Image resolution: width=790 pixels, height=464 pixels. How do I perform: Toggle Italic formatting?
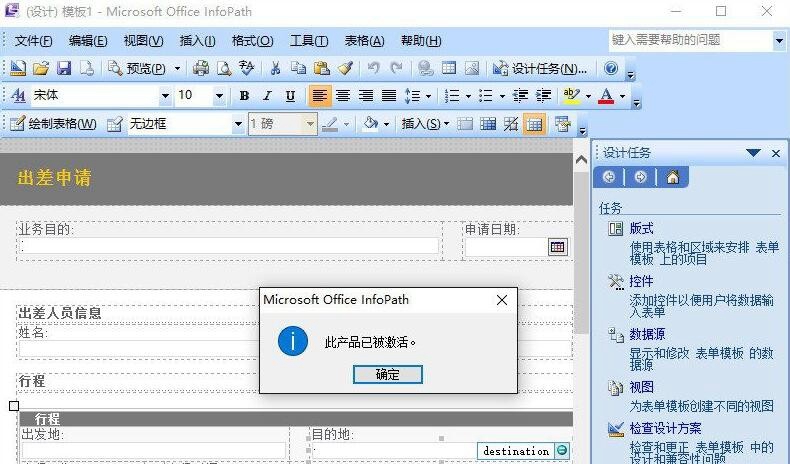click(267, 96)
